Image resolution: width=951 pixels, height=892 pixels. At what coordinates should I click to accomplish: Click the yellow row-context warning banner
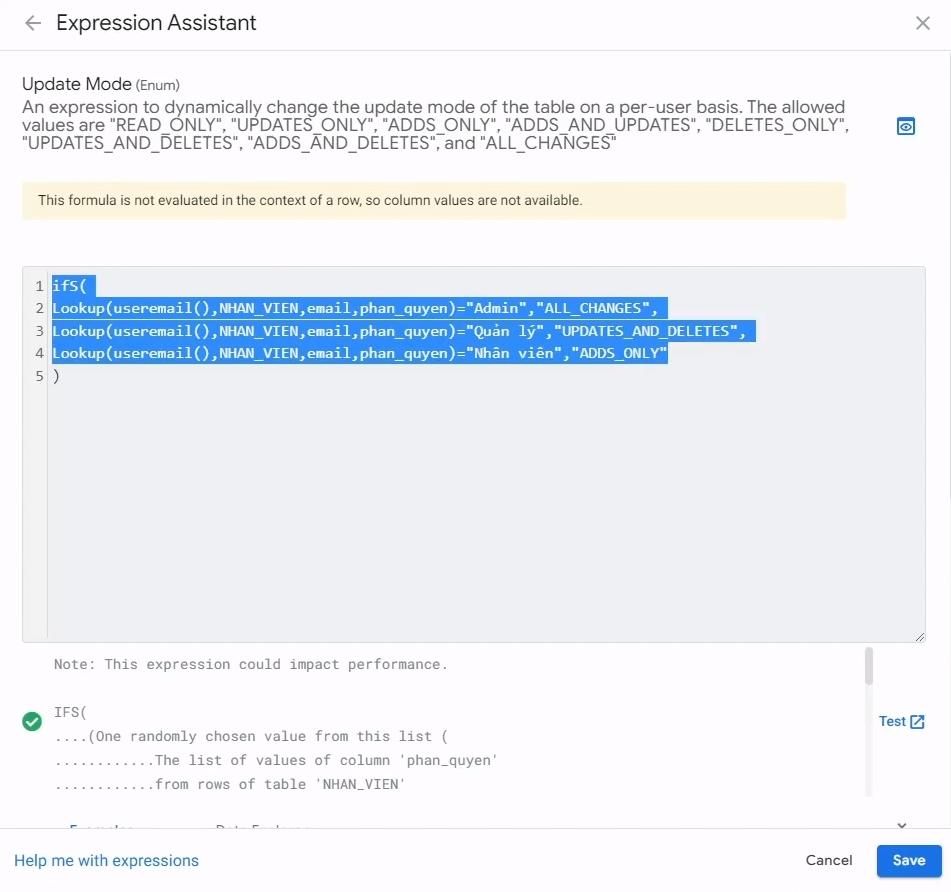(x=433, y=200)
